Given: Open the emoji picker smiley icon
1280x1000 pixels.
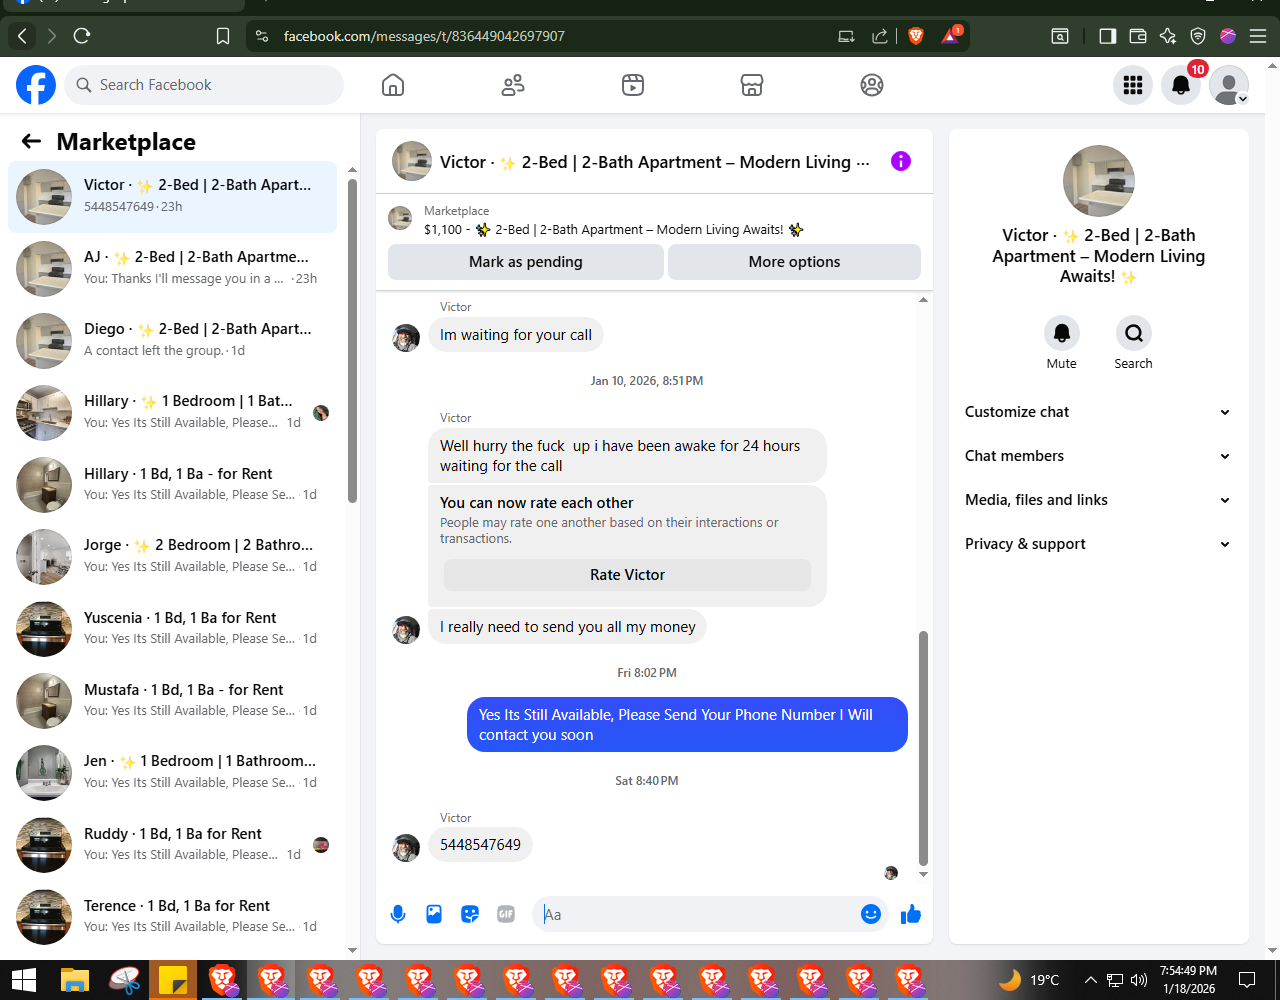Looking at the screenshot, I should (x=871, y=914).
